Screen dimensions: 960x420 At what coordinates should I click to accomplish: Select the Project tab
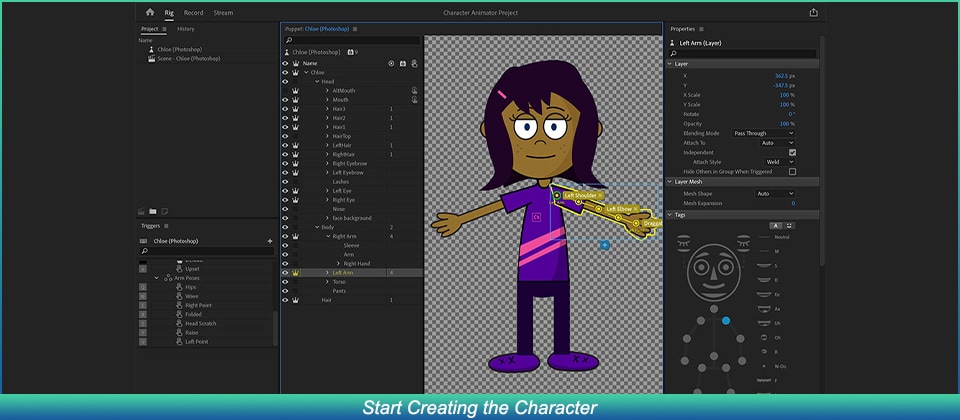[x=149, y=29]
